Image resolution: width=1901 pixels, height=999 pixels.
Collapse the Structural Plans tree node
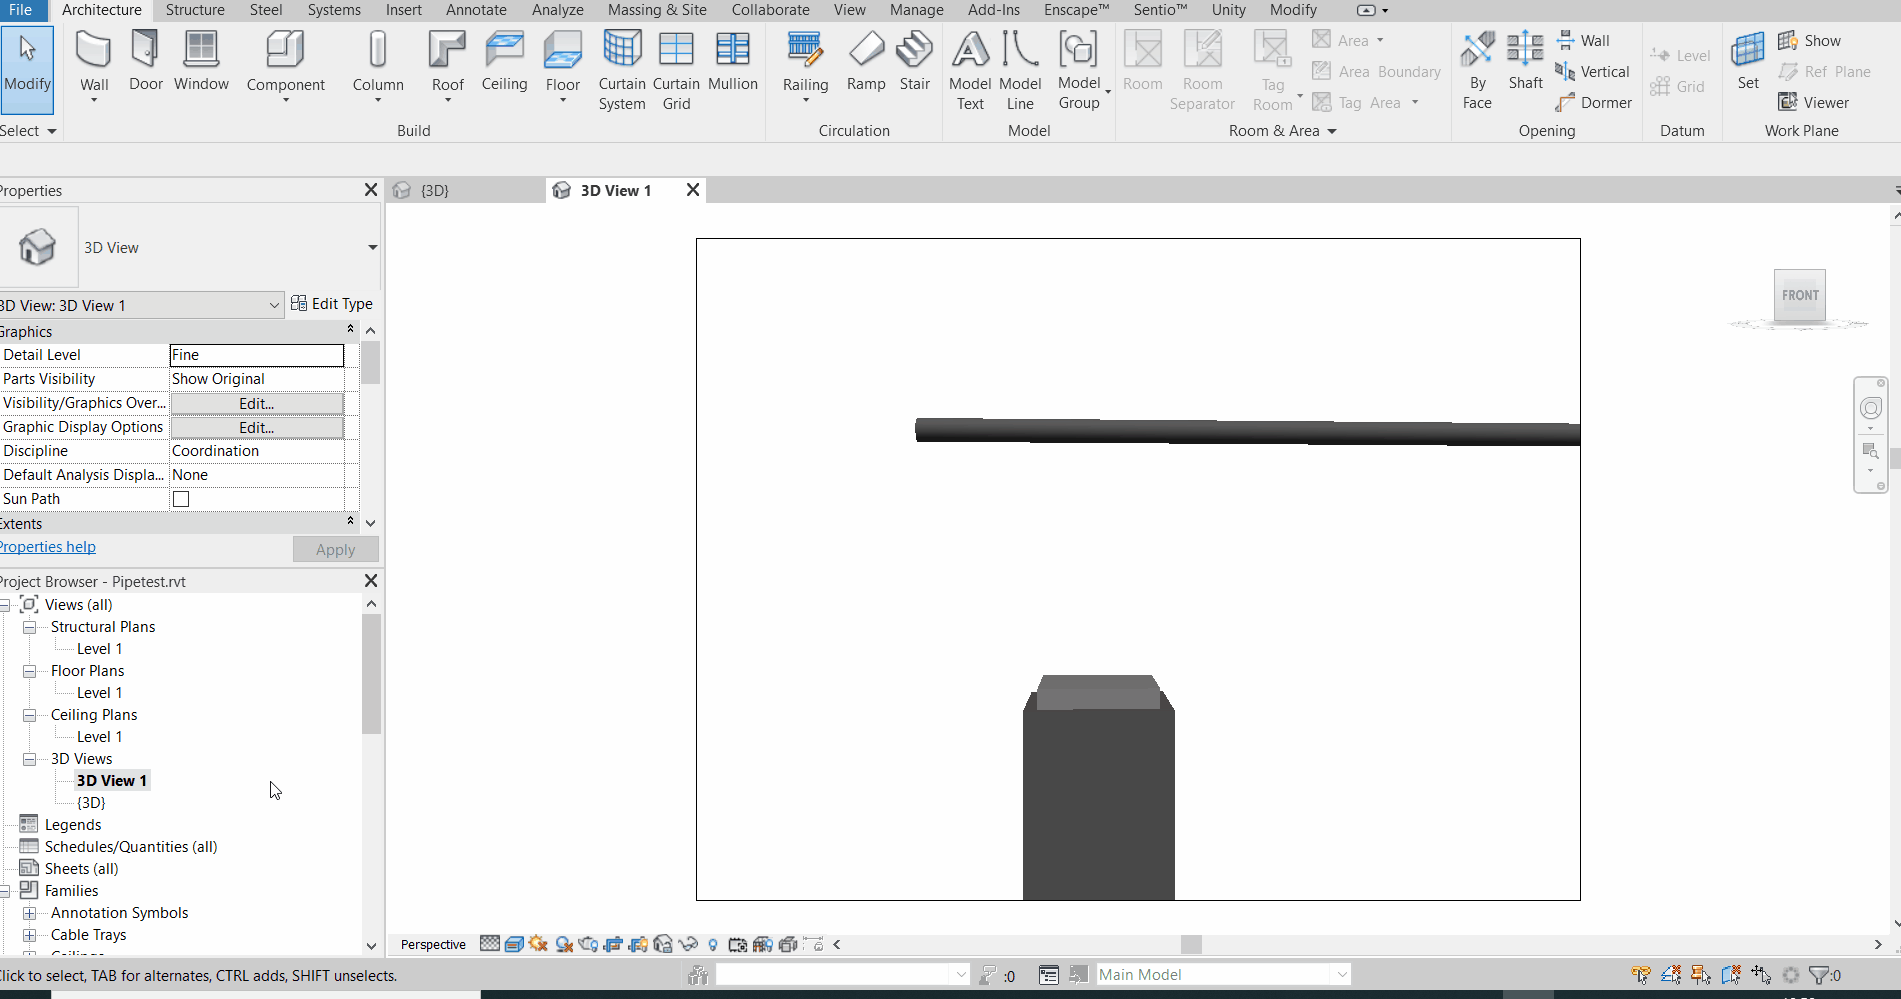tap(30, 627)
